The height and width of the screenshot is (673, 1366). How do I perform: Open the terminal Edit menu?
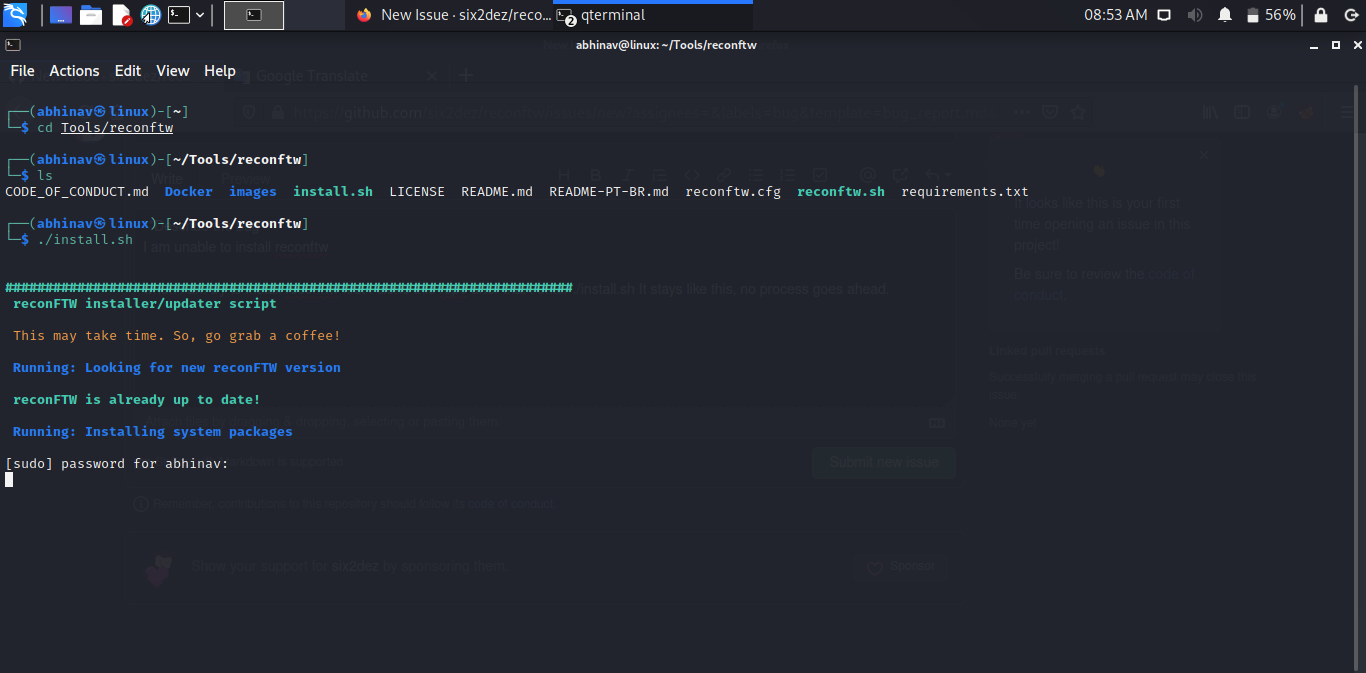(128, 71)
